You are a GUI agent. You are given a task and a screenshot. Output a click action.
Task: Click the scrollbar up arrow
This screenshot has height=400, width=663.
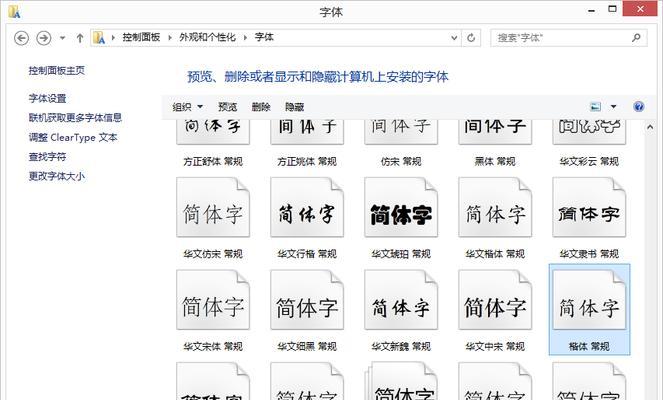pos(650,127)
